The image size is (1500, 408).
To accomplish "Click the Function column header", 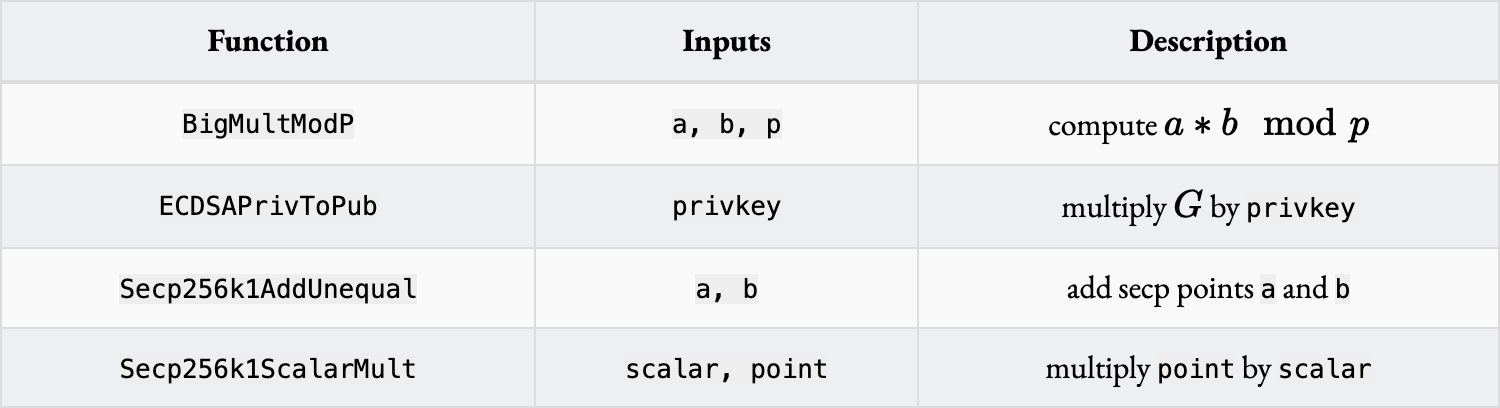I will (x=267, y=42).
